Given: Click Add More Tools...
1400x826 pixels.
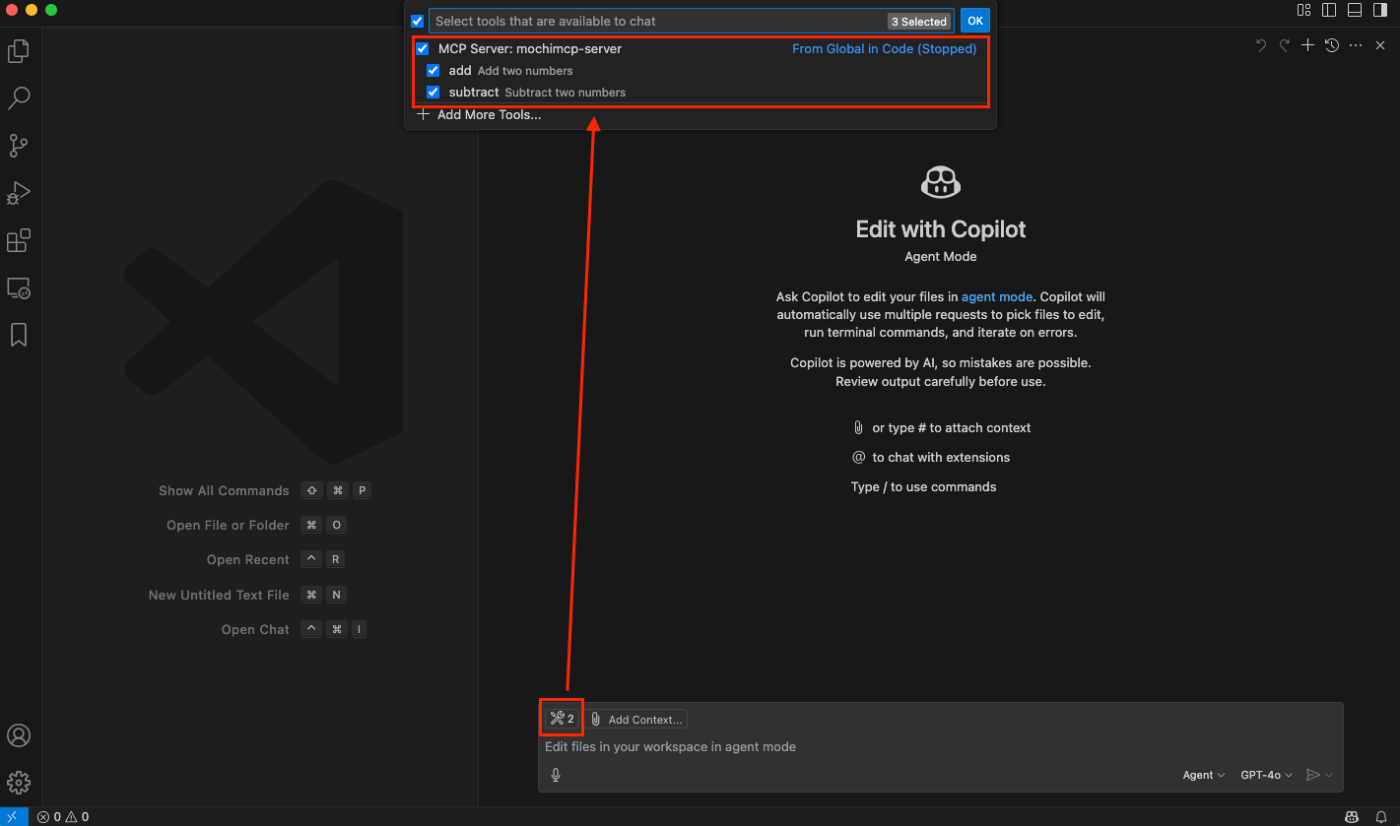Looking at the screenshot, I should pyautogui.click(x=479, y=115).
